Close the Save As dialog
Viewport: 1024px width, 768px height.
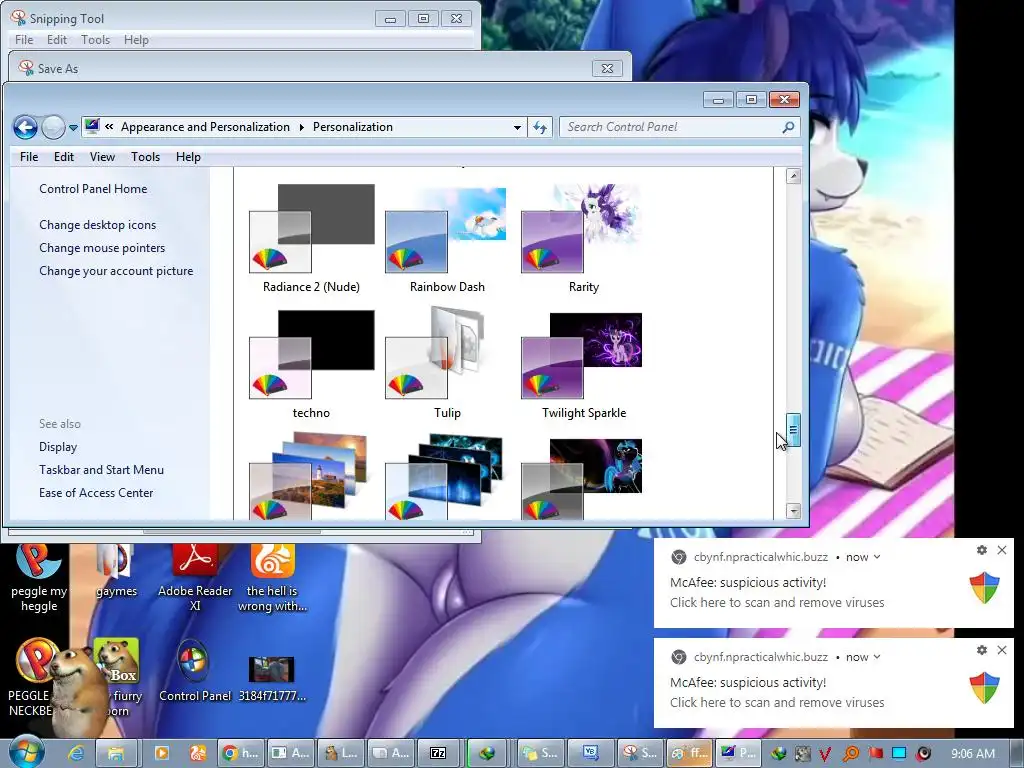[x=607, y=68]
